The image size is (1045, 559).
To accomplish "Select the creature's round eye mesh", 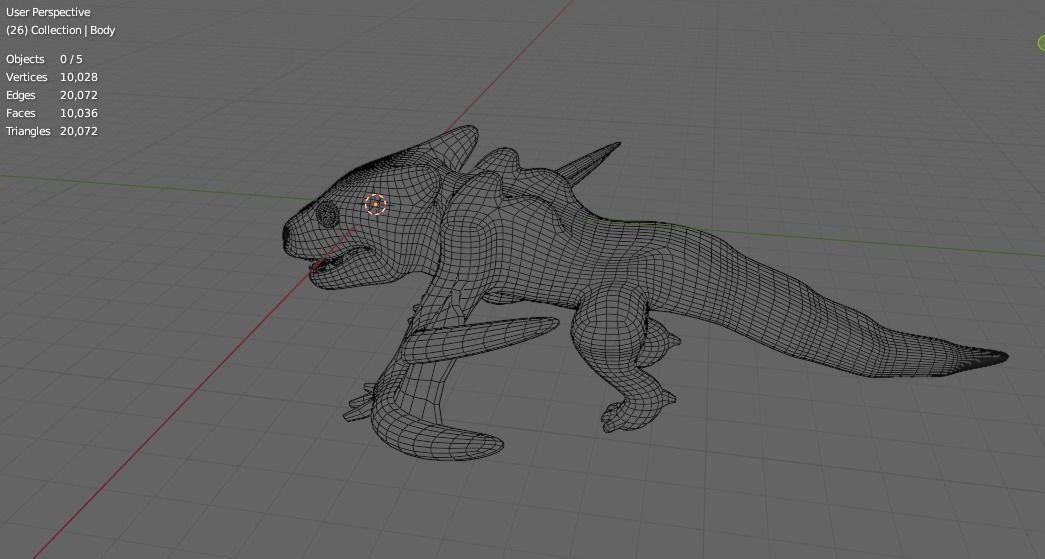I will point(327,214).
